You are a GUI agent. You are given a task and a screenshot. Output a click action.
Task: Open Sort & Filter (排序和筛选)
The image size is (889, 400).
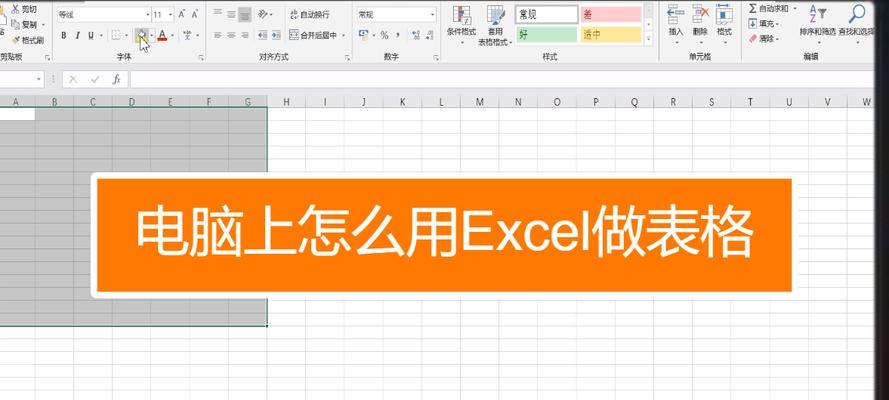[x=818, y=23]
